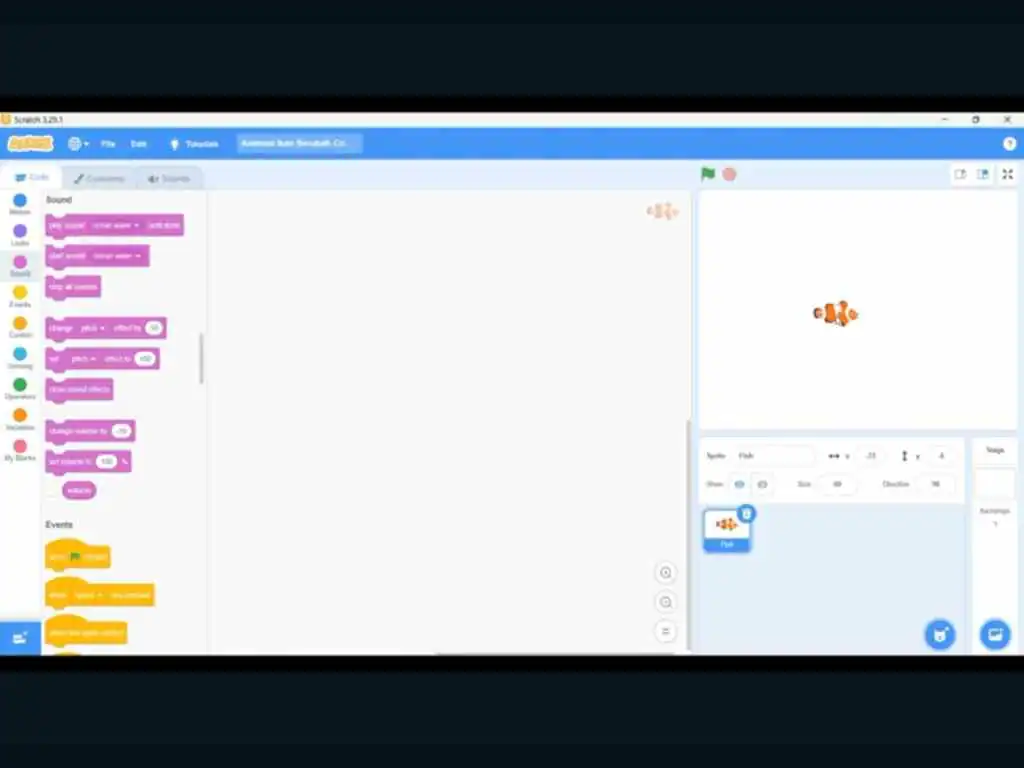Open sound dropdown in start sound block
Screen dimensions: 1024x768
pyautogui.click(x=117, y=256)
